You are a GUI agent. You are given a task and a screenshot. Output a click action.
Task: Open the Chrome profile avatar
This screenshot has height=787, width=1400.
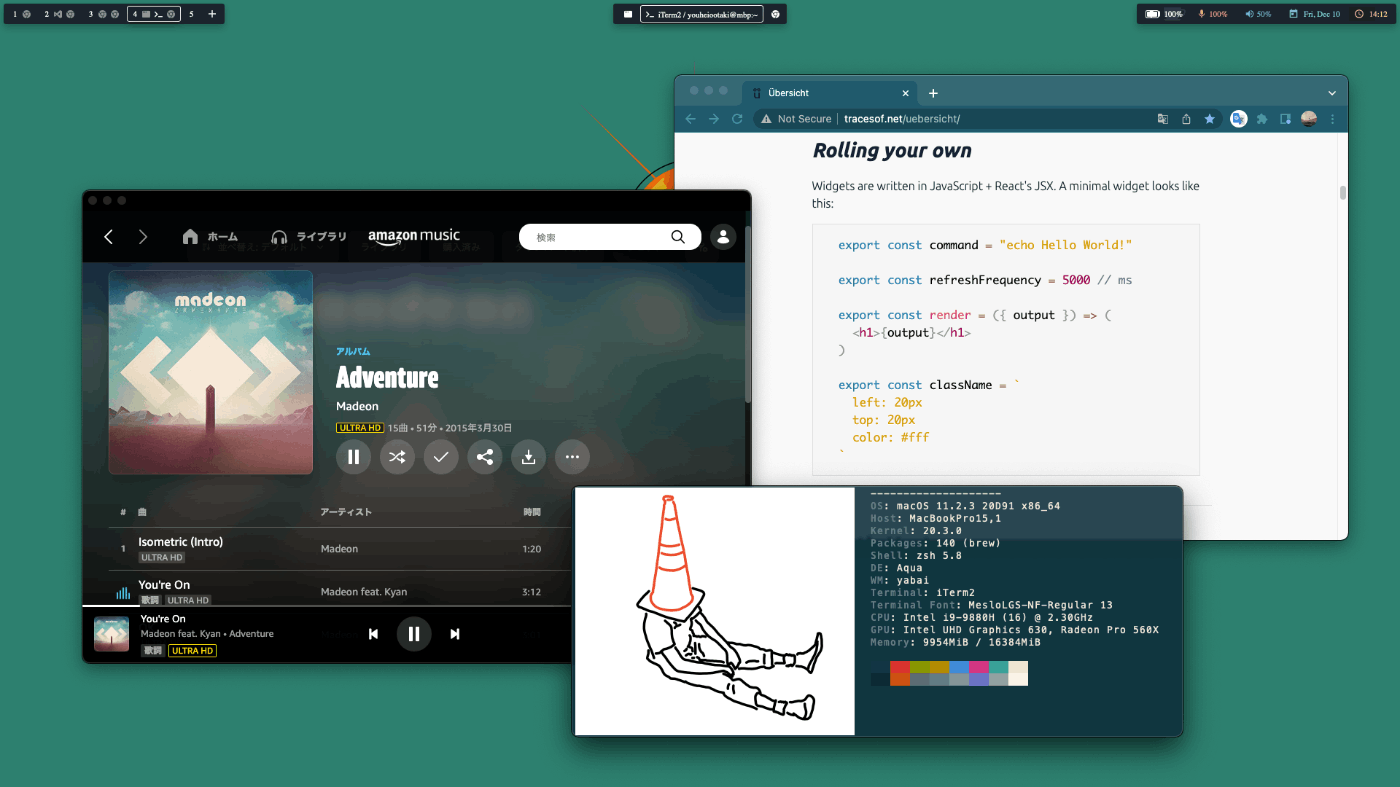(1309, 119)
